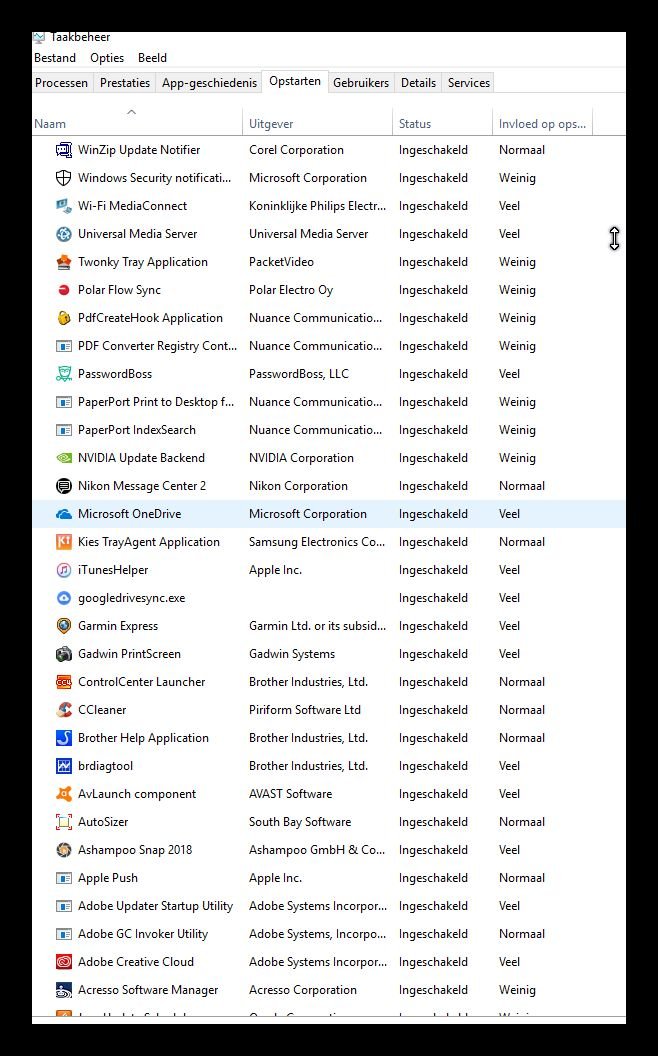Open the Bestand menu
Viewport: 658px width, 1056px height.
[x=55, y=58]
